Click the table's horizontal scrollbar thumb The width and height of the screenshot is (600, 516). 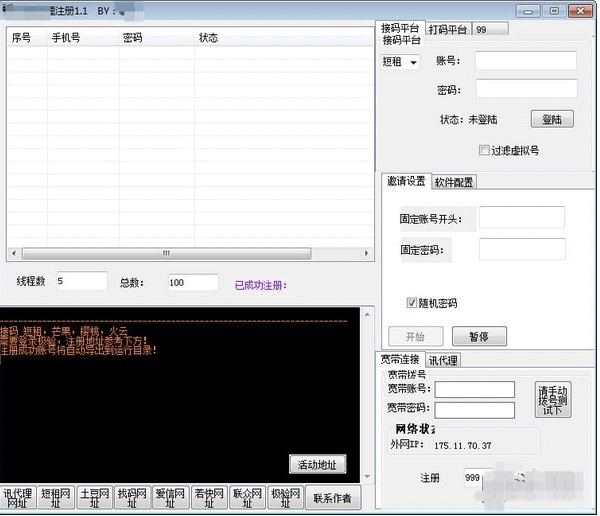[166, 253]
